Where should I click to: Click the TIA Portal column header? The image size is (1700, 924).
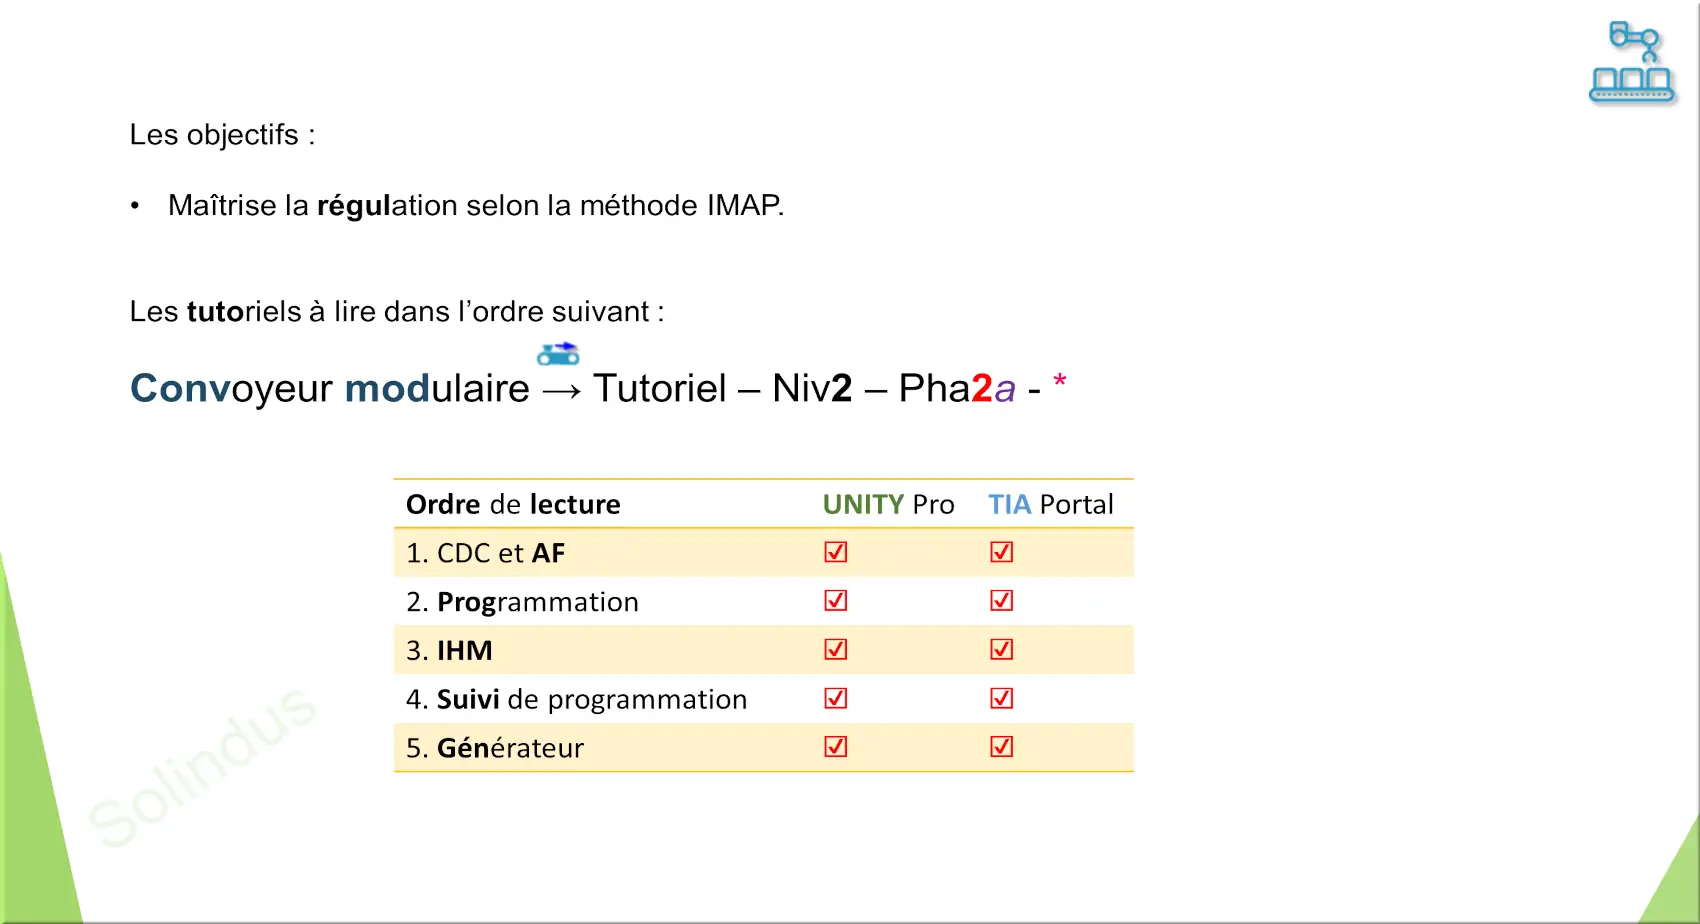coord(1051,504)
